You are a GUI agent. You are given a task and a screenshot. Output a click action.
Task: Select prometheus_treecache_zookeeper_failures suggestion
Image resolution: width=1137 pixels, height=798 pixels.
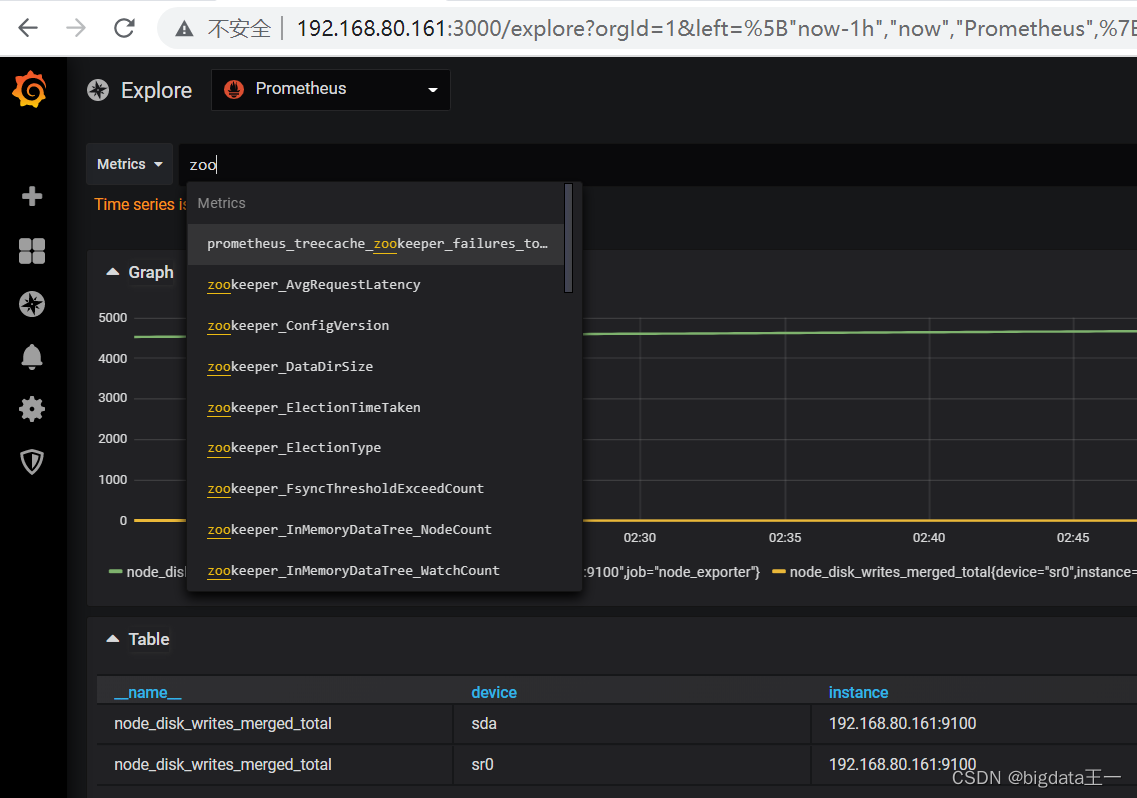tap(377, 244)
